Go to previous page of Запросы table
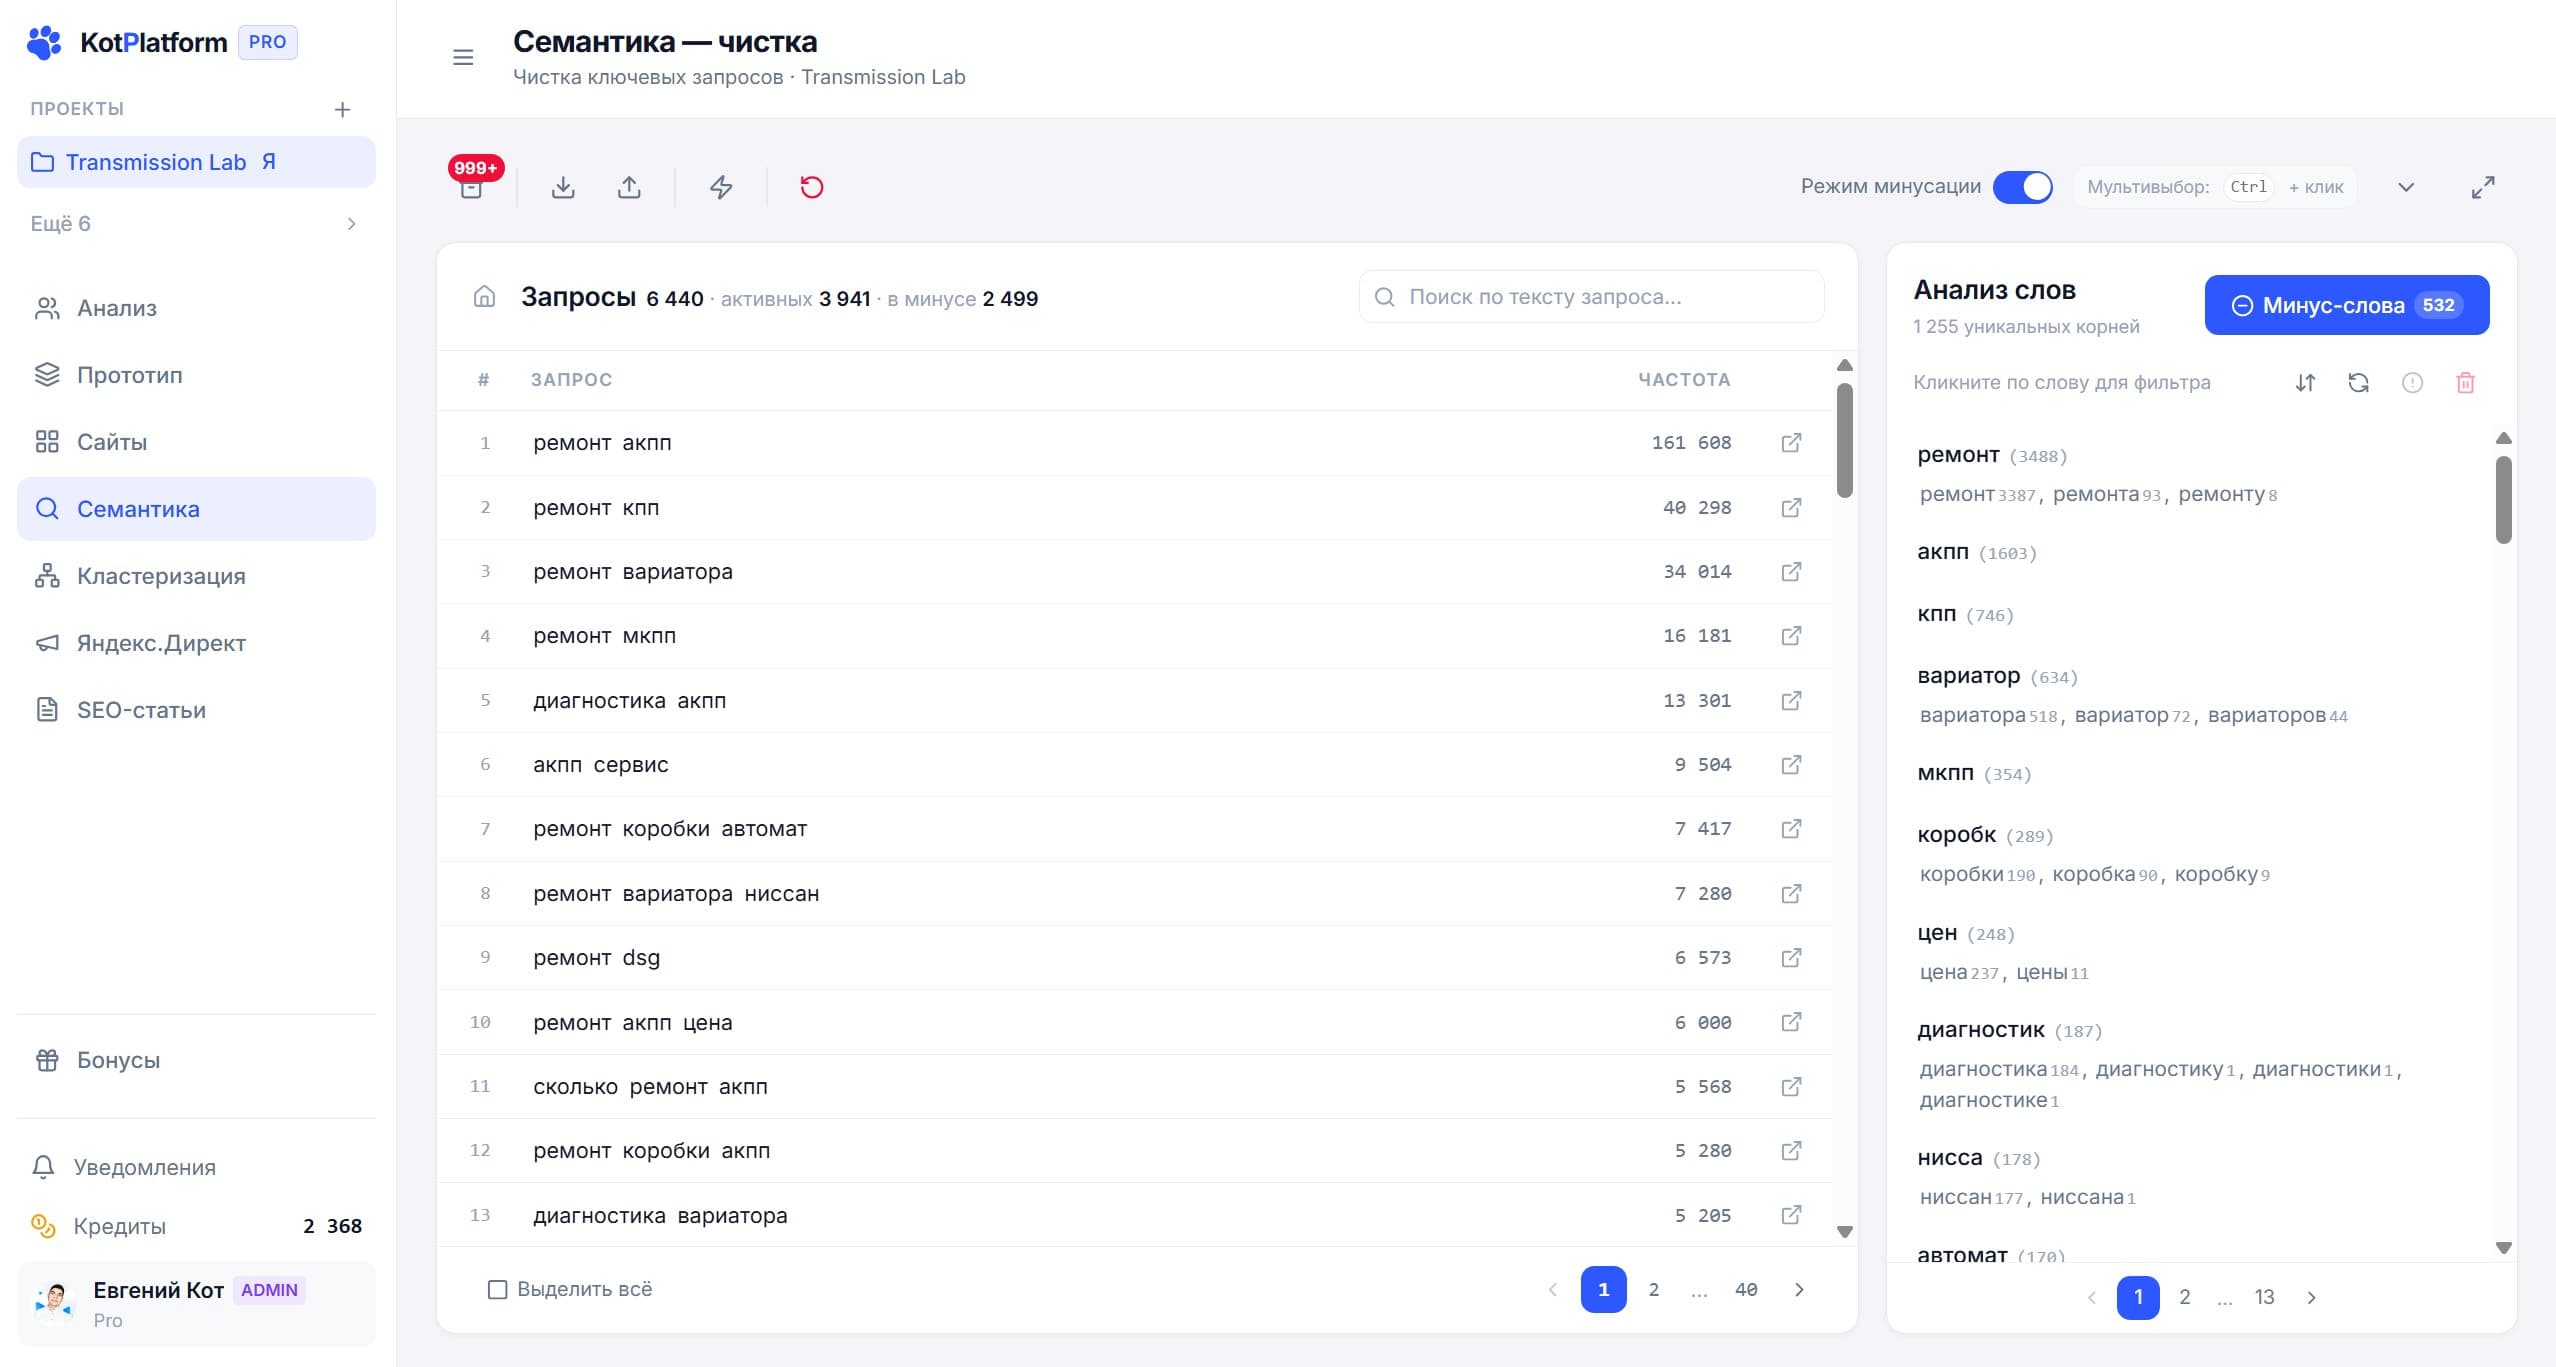Screen dimensions: 2556x1367 pyautogui.click(x=1553, y=1290)
